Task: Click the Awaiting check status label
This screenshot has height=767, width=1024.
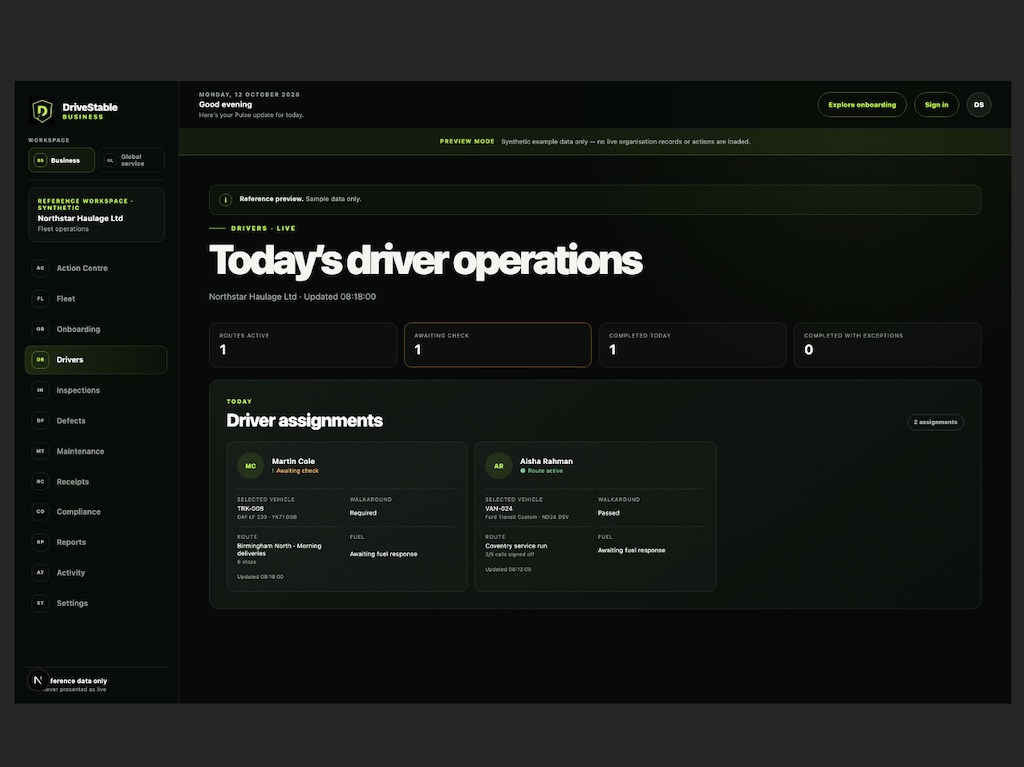Action: (x=295, y=470)
